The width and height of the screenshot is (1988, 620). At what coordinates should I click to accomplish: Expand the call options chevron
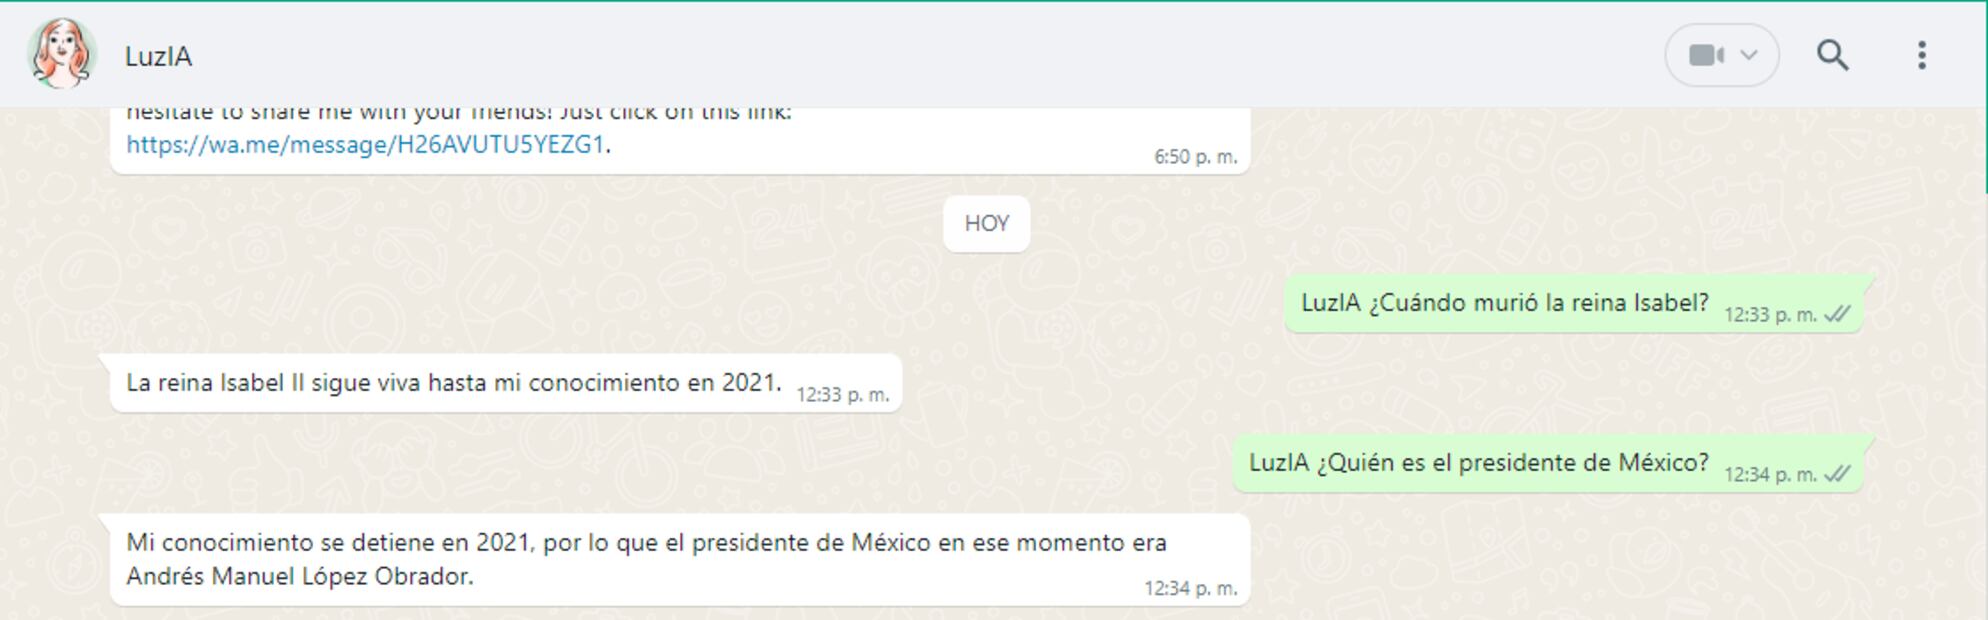click(x=1749, y=55)
